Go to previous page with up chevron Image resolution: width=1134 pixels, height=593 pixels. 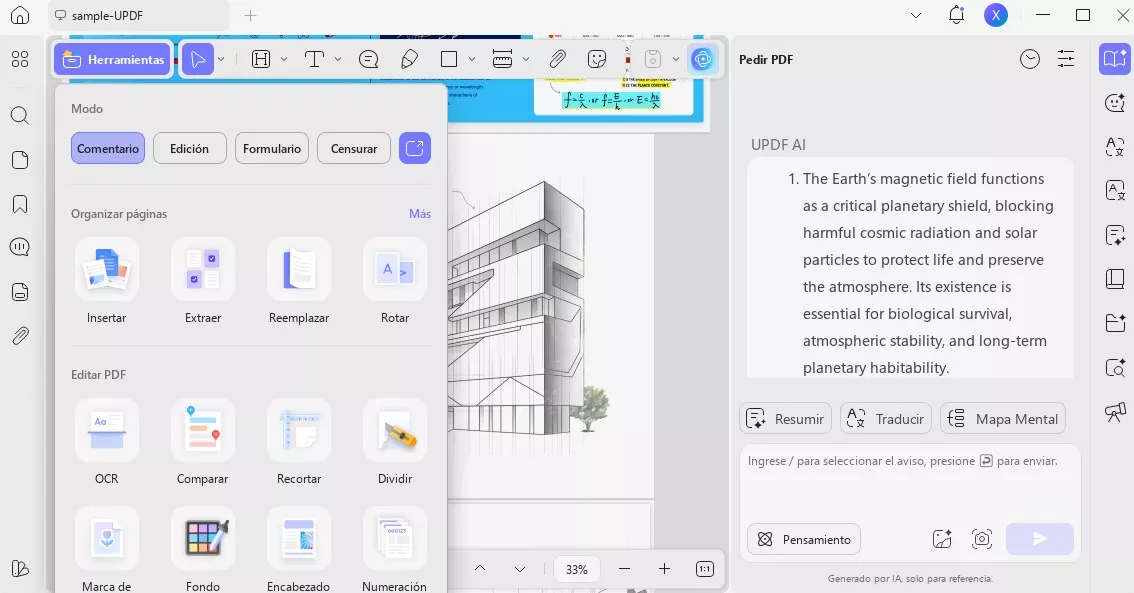click(479, 569)
